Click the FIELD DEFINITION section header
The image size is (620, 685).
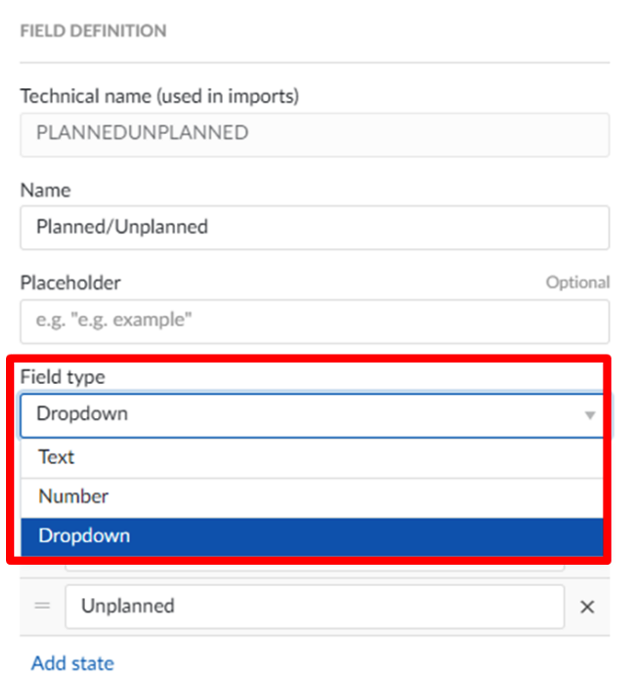[93, 31]
